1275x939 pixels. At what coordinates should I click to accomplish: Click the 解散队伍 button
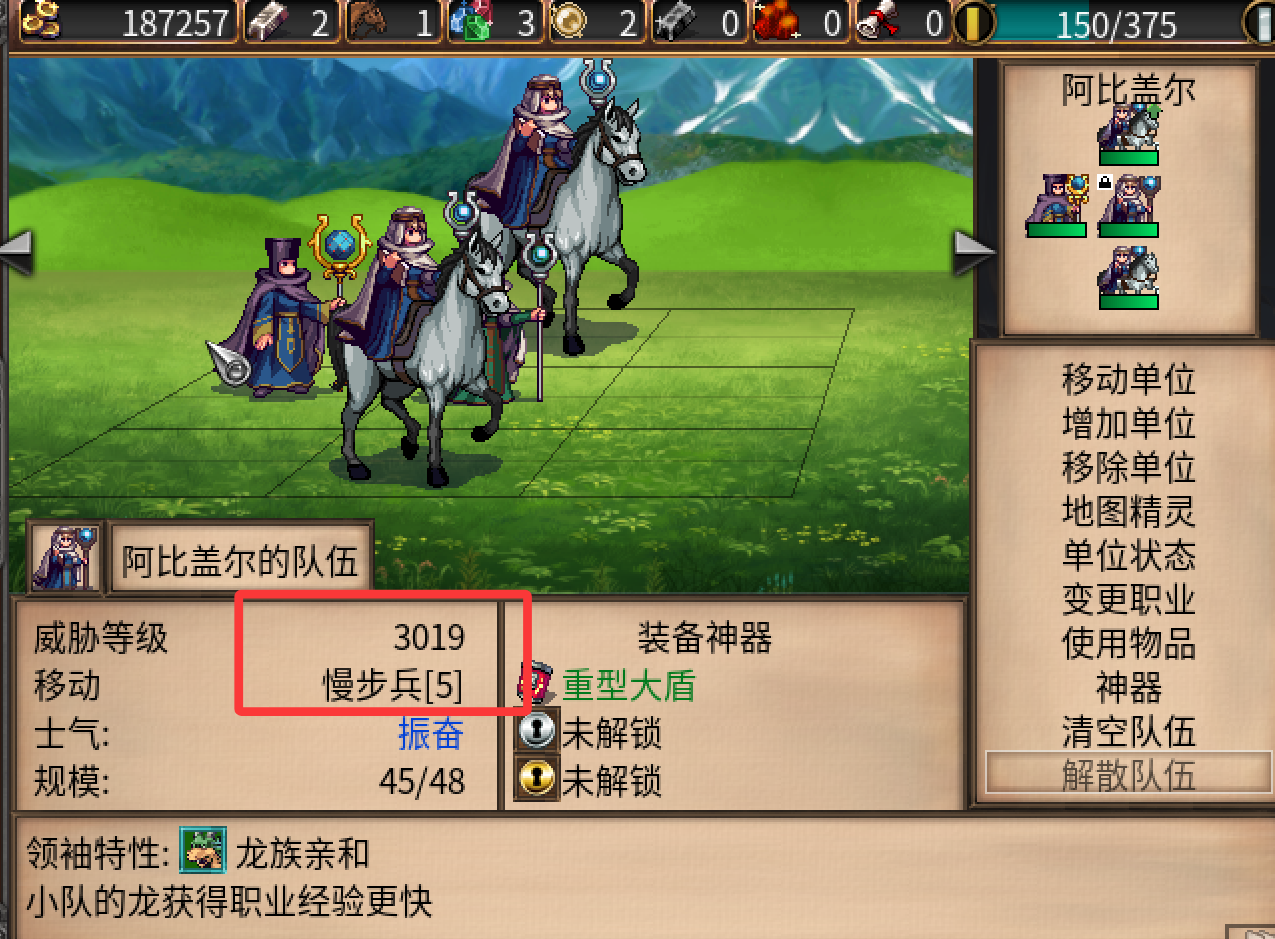(x=1128, y=775)
